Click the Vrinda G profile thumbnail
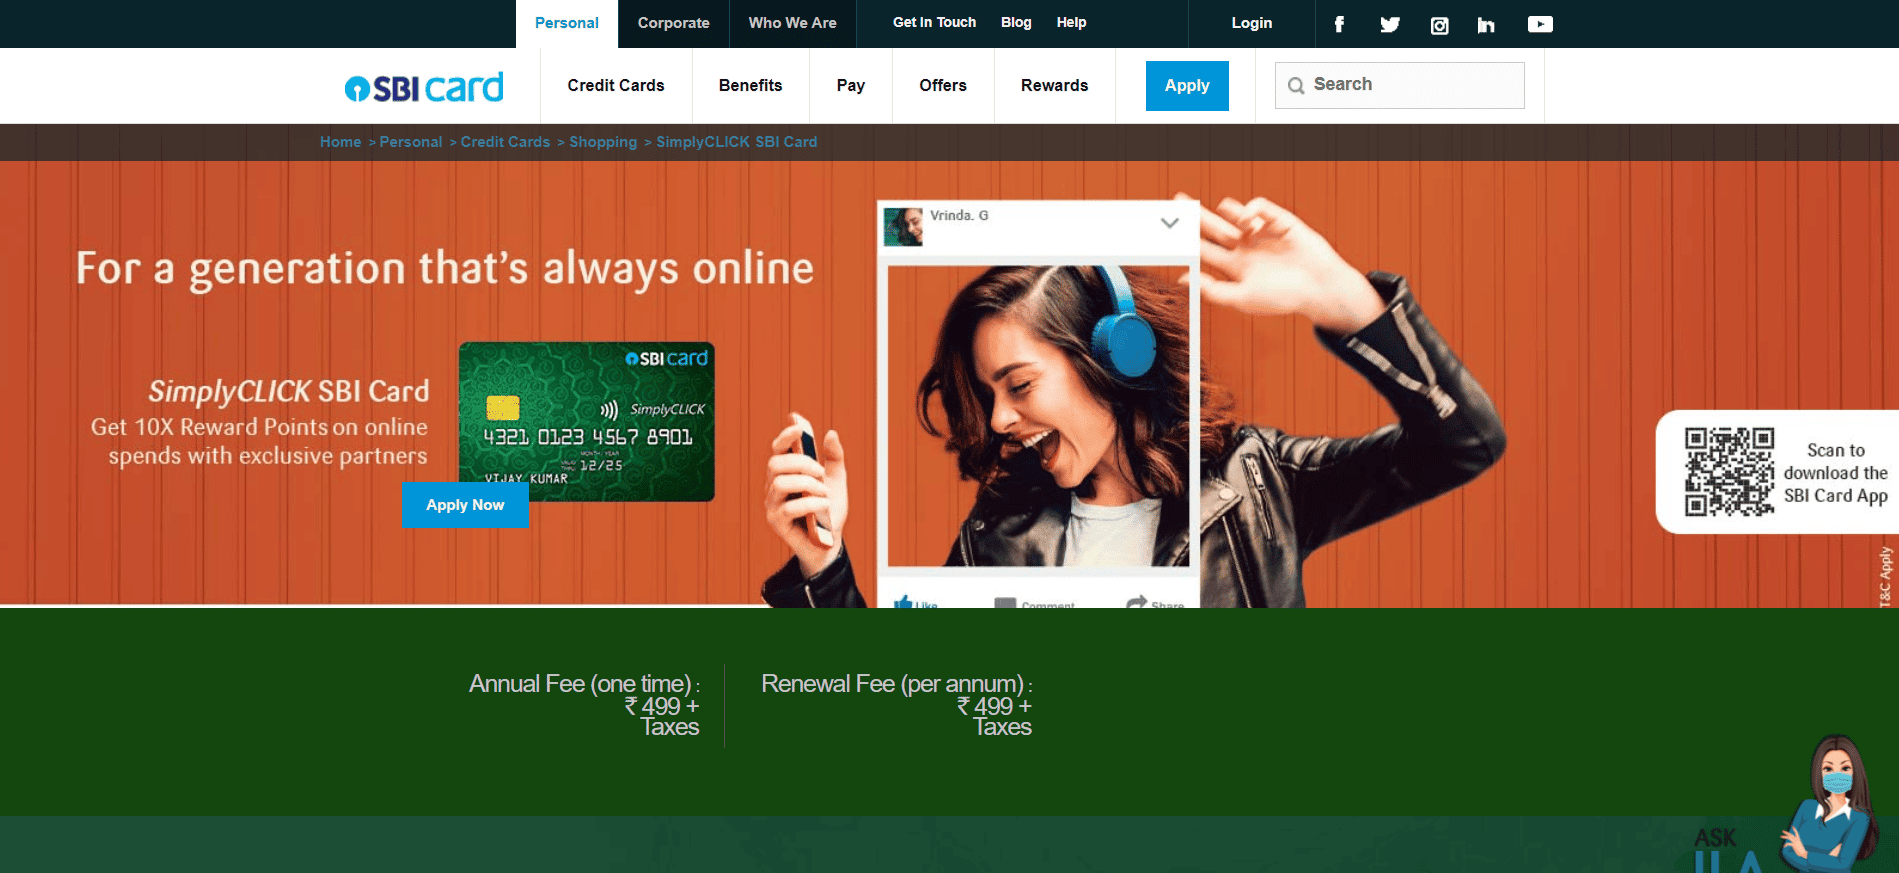 903,227
